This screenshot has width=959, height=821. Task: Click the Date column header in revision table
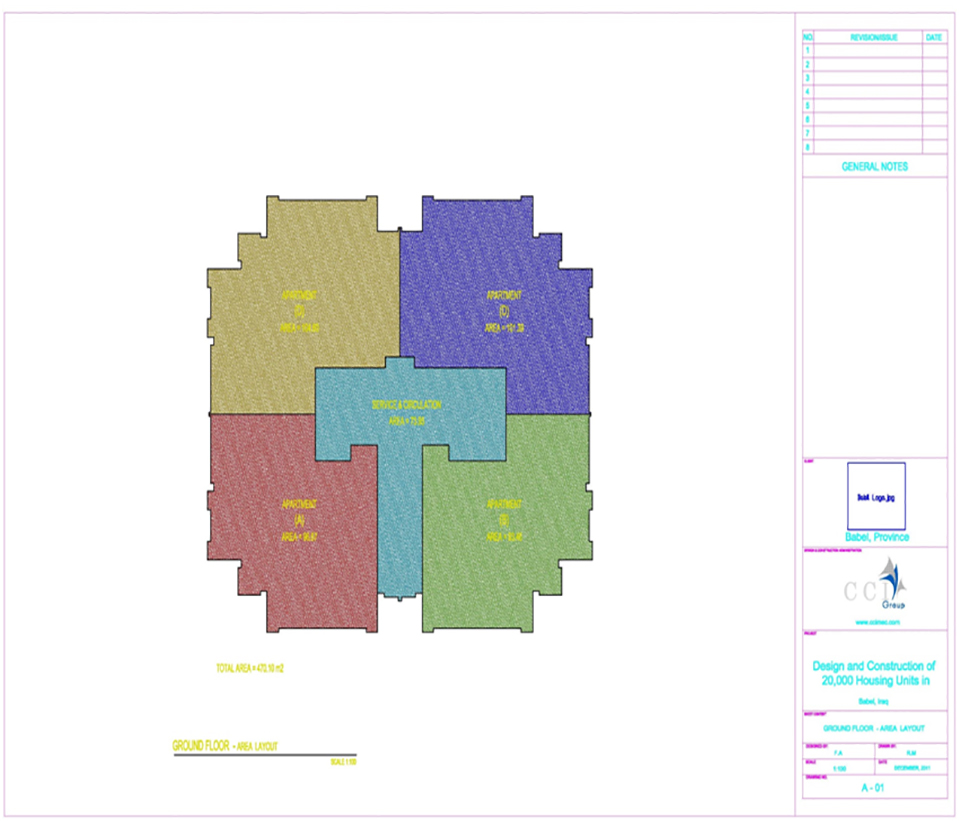[934, 37]
